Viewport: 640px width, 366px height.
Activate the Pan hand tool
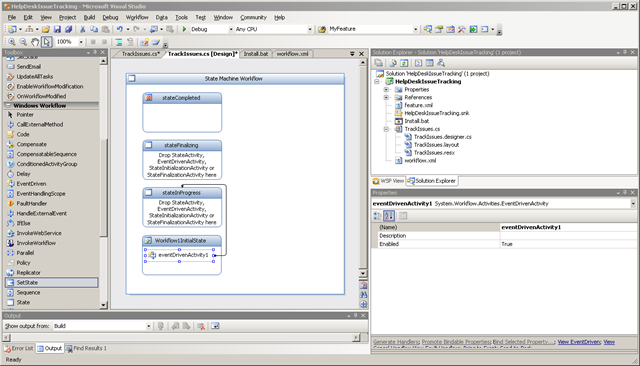pyautogui.click(x=35, y=42)
